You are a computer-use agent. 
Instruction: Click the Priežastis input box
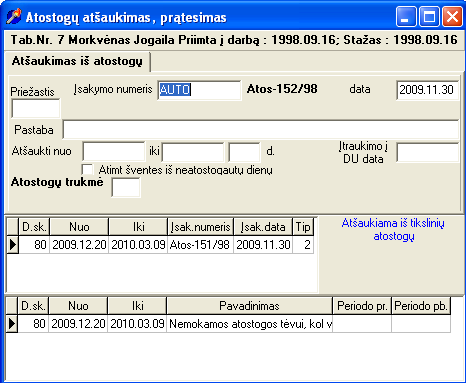(x=36, y=108)
